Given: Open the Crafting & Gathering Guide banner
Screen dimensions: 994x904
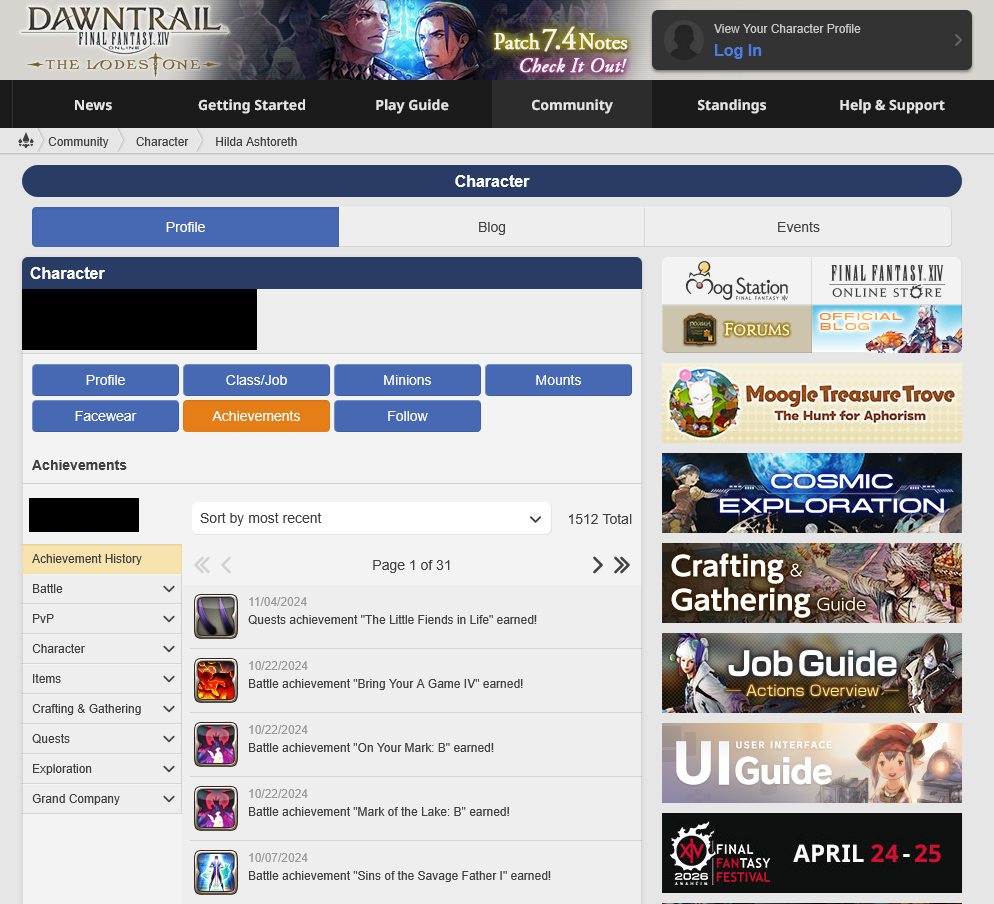Looking at the screenshot, I should pos(811,583).
